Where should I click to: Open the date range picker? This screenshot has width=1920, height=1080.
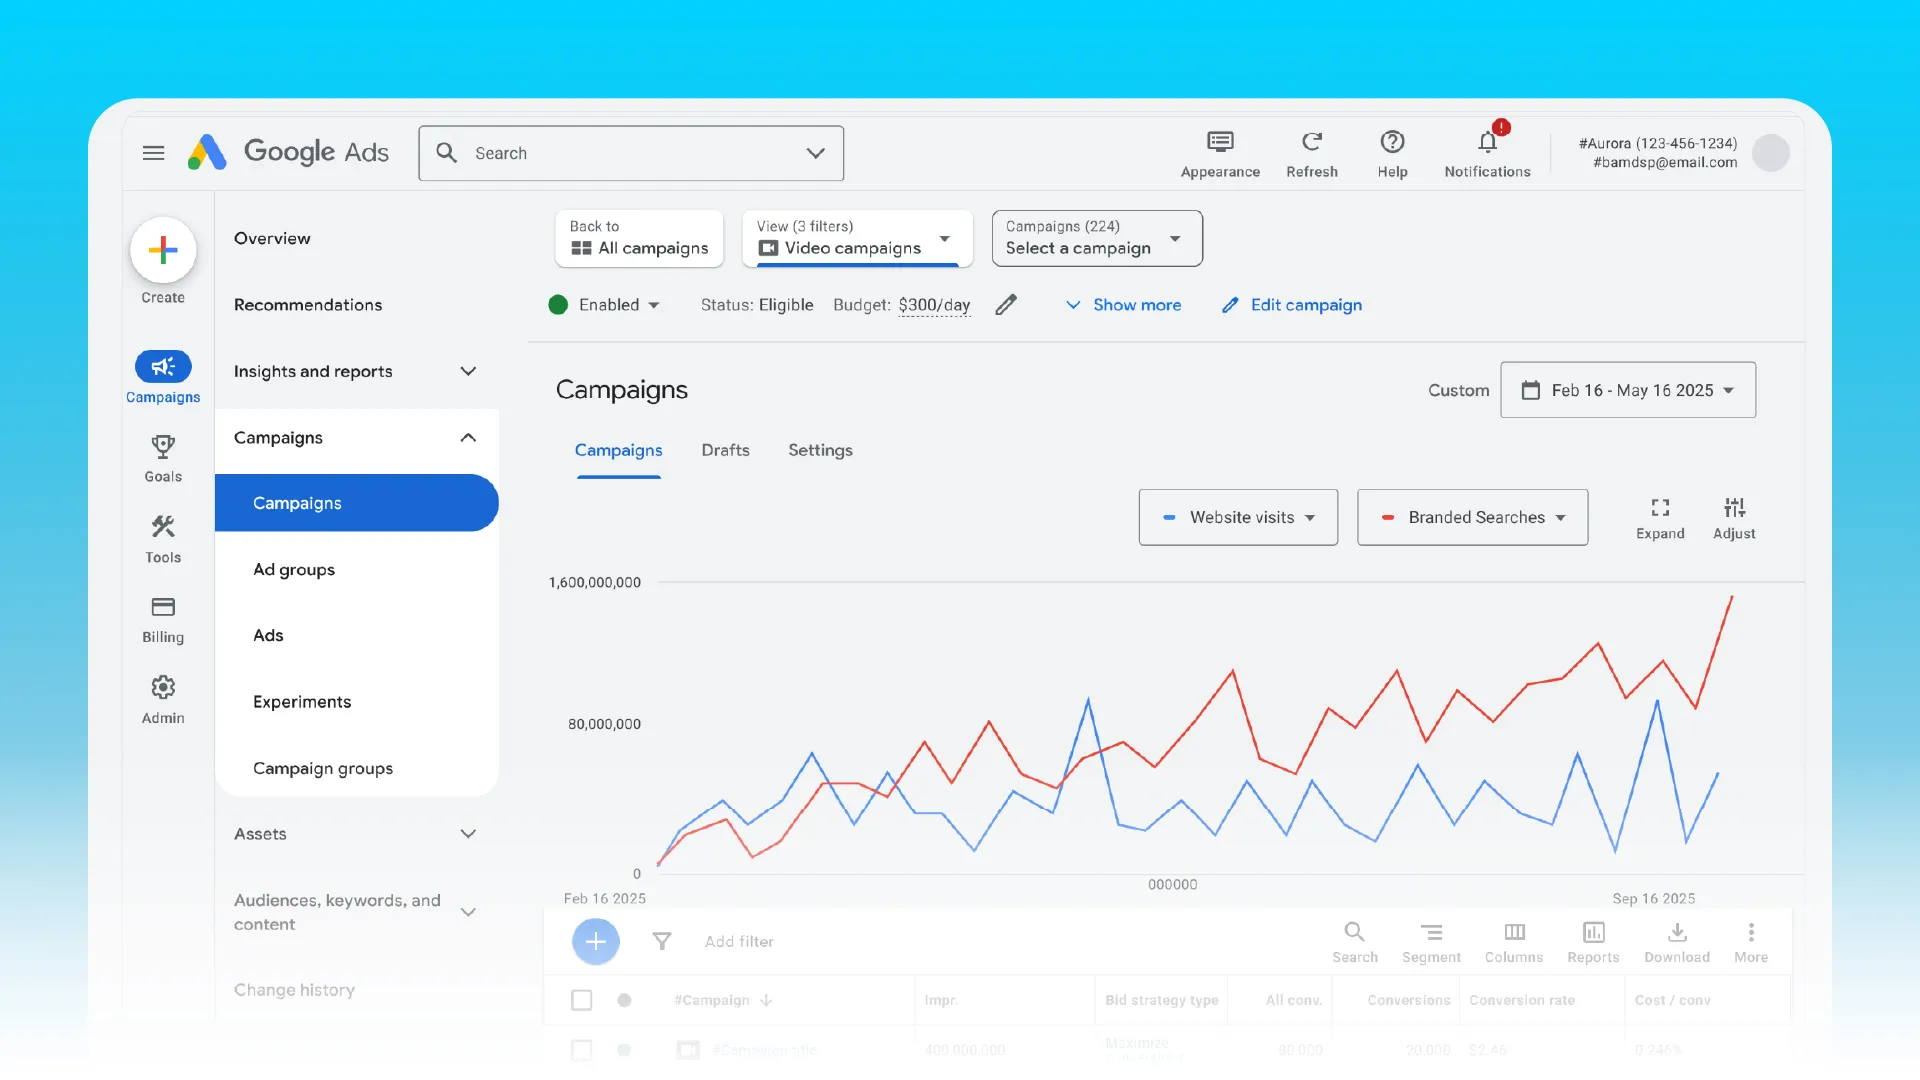(x=1628, y=390)
